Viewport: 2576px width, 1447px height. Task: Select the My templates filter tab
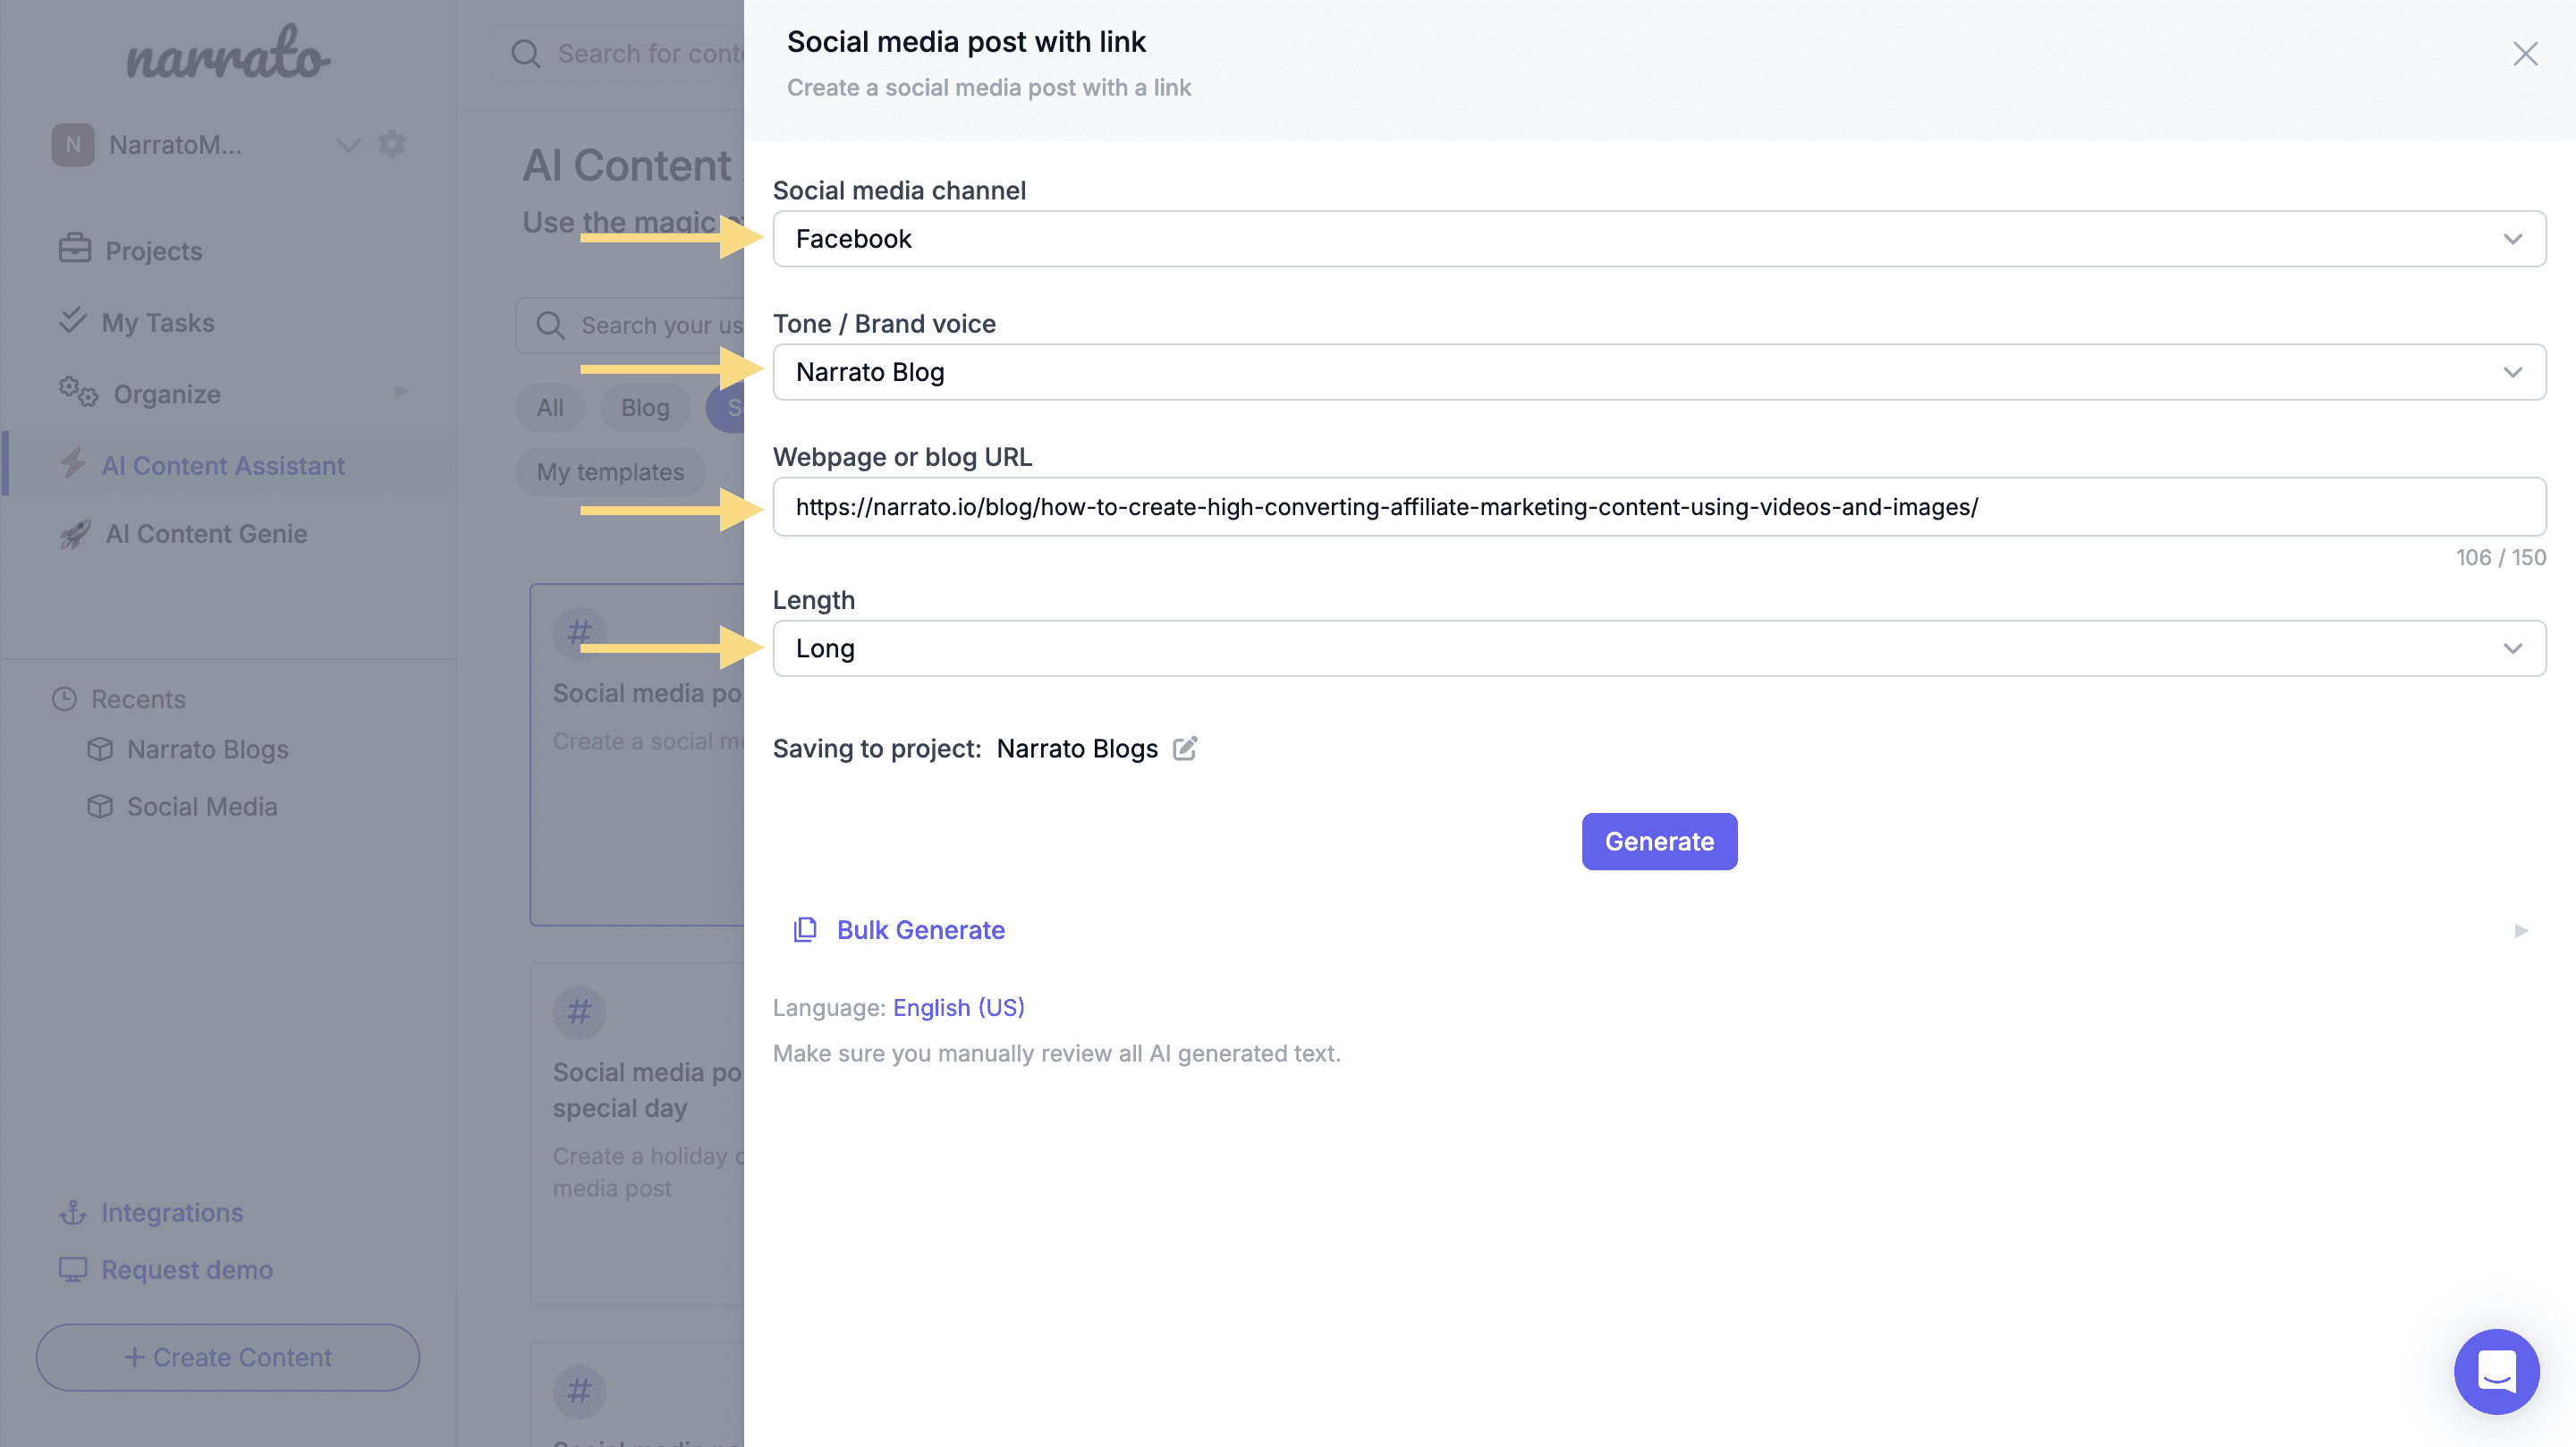(x=610, y=473)
